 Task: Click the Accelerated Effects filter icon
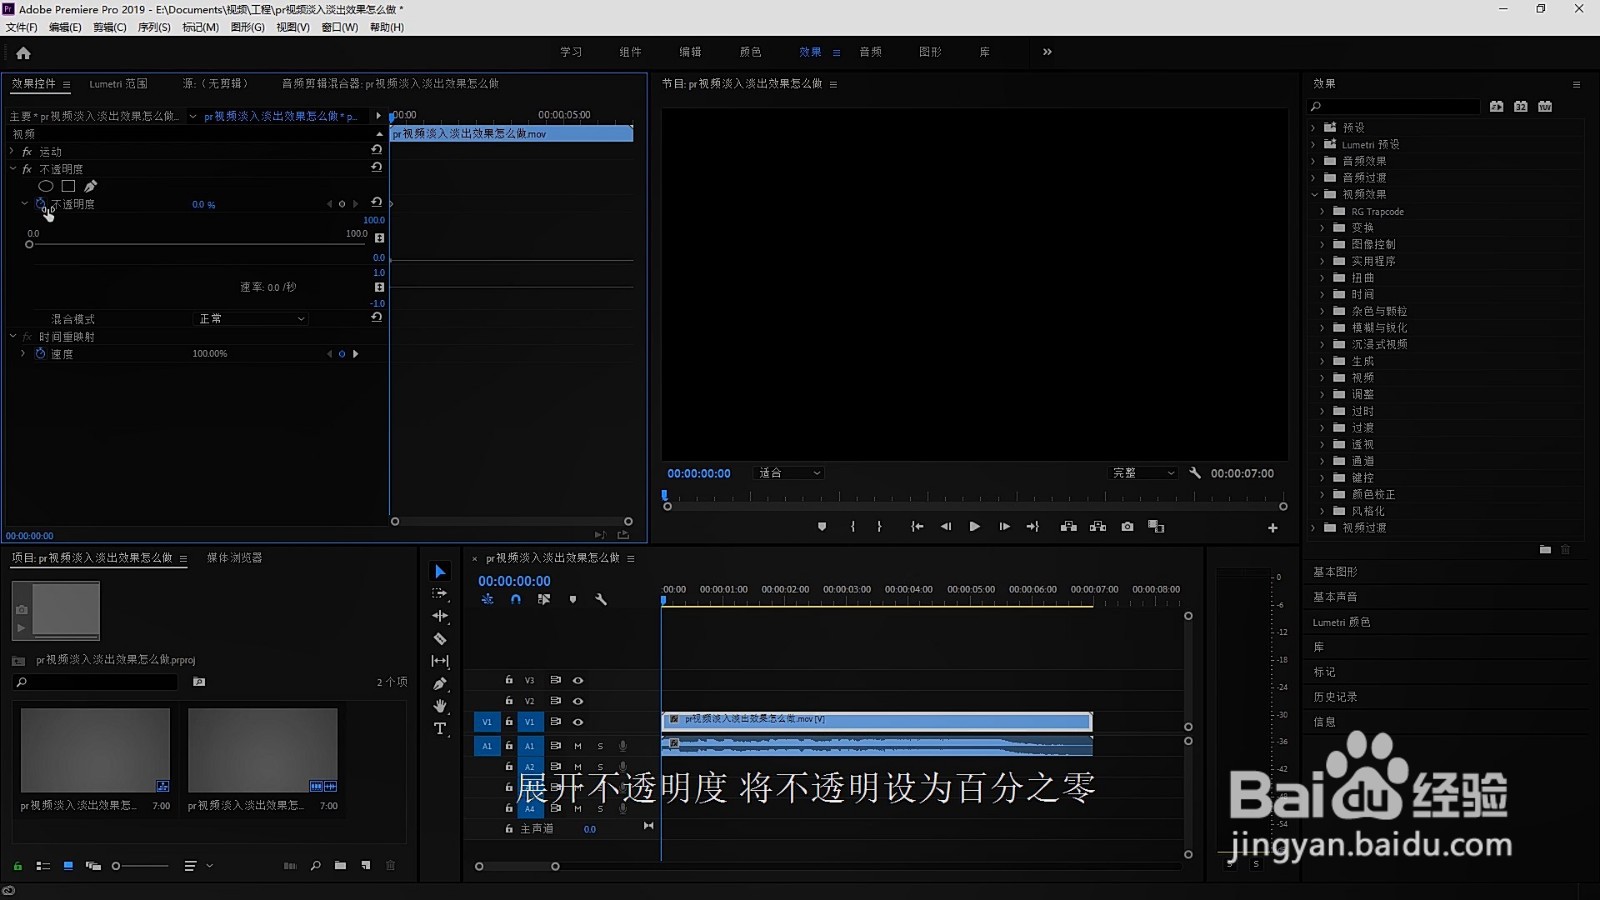click(x=1497, y=106)
